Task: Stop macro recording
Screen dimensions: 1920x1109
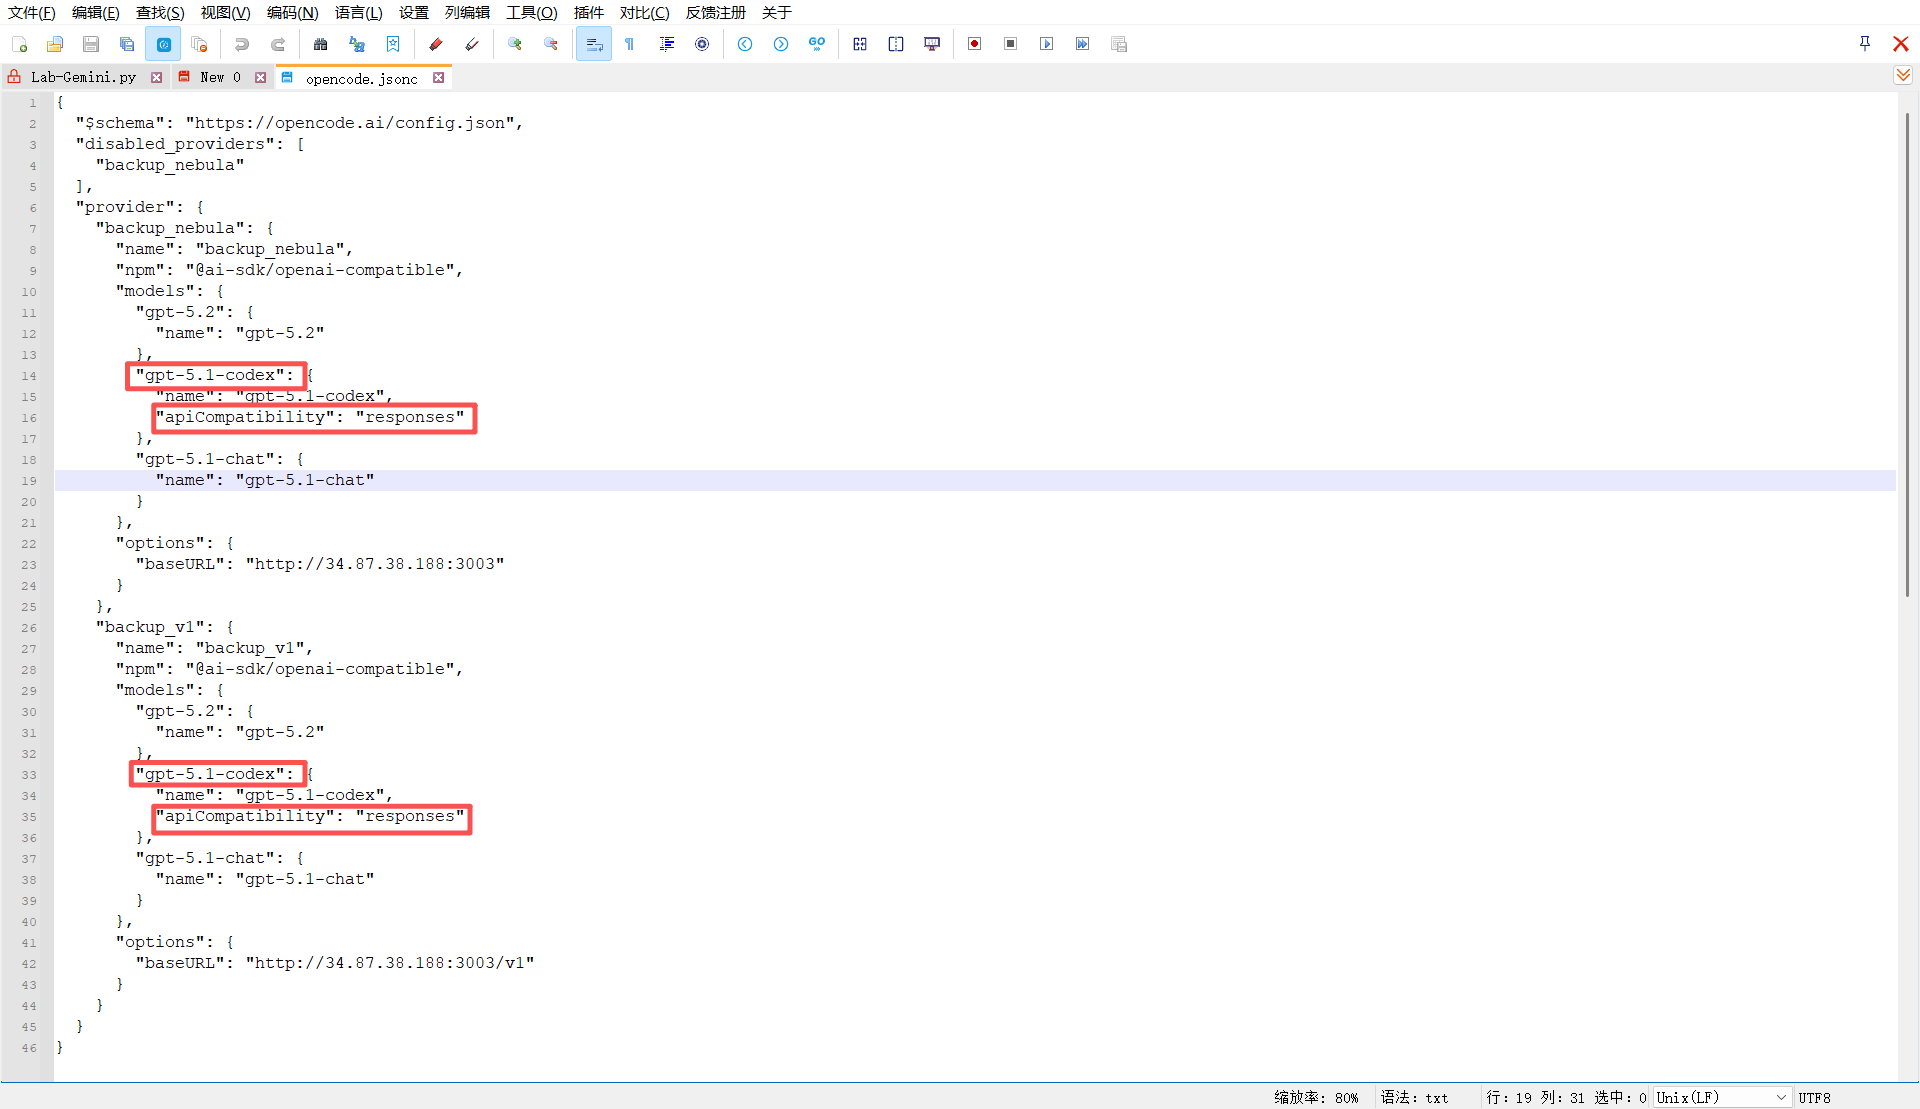Action: point(1010,44)
